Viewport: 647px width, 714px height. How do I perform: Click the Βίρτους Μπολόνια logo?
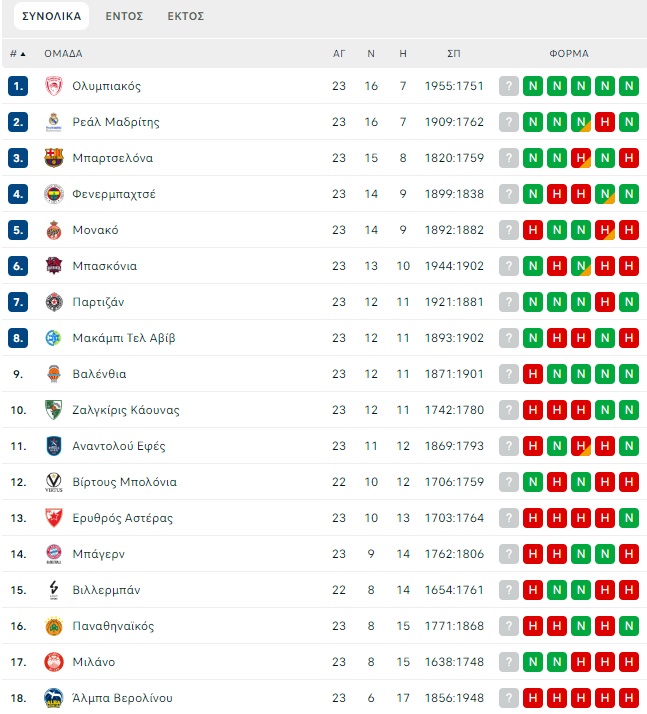click(x=54, y=482)
